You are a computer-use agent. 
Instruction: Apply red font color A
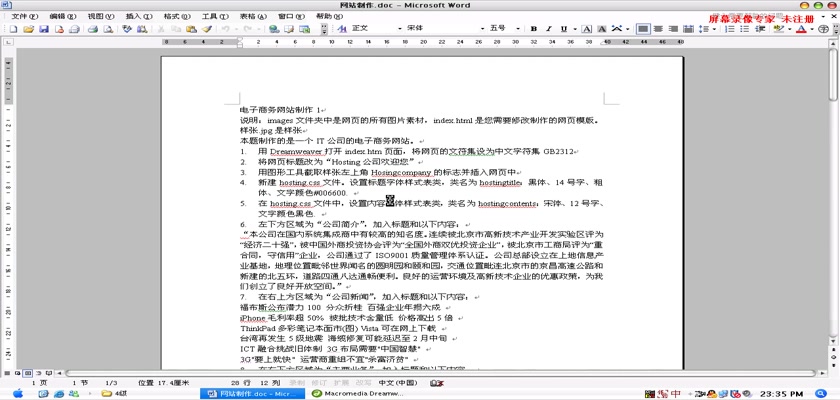pos(801,28)
